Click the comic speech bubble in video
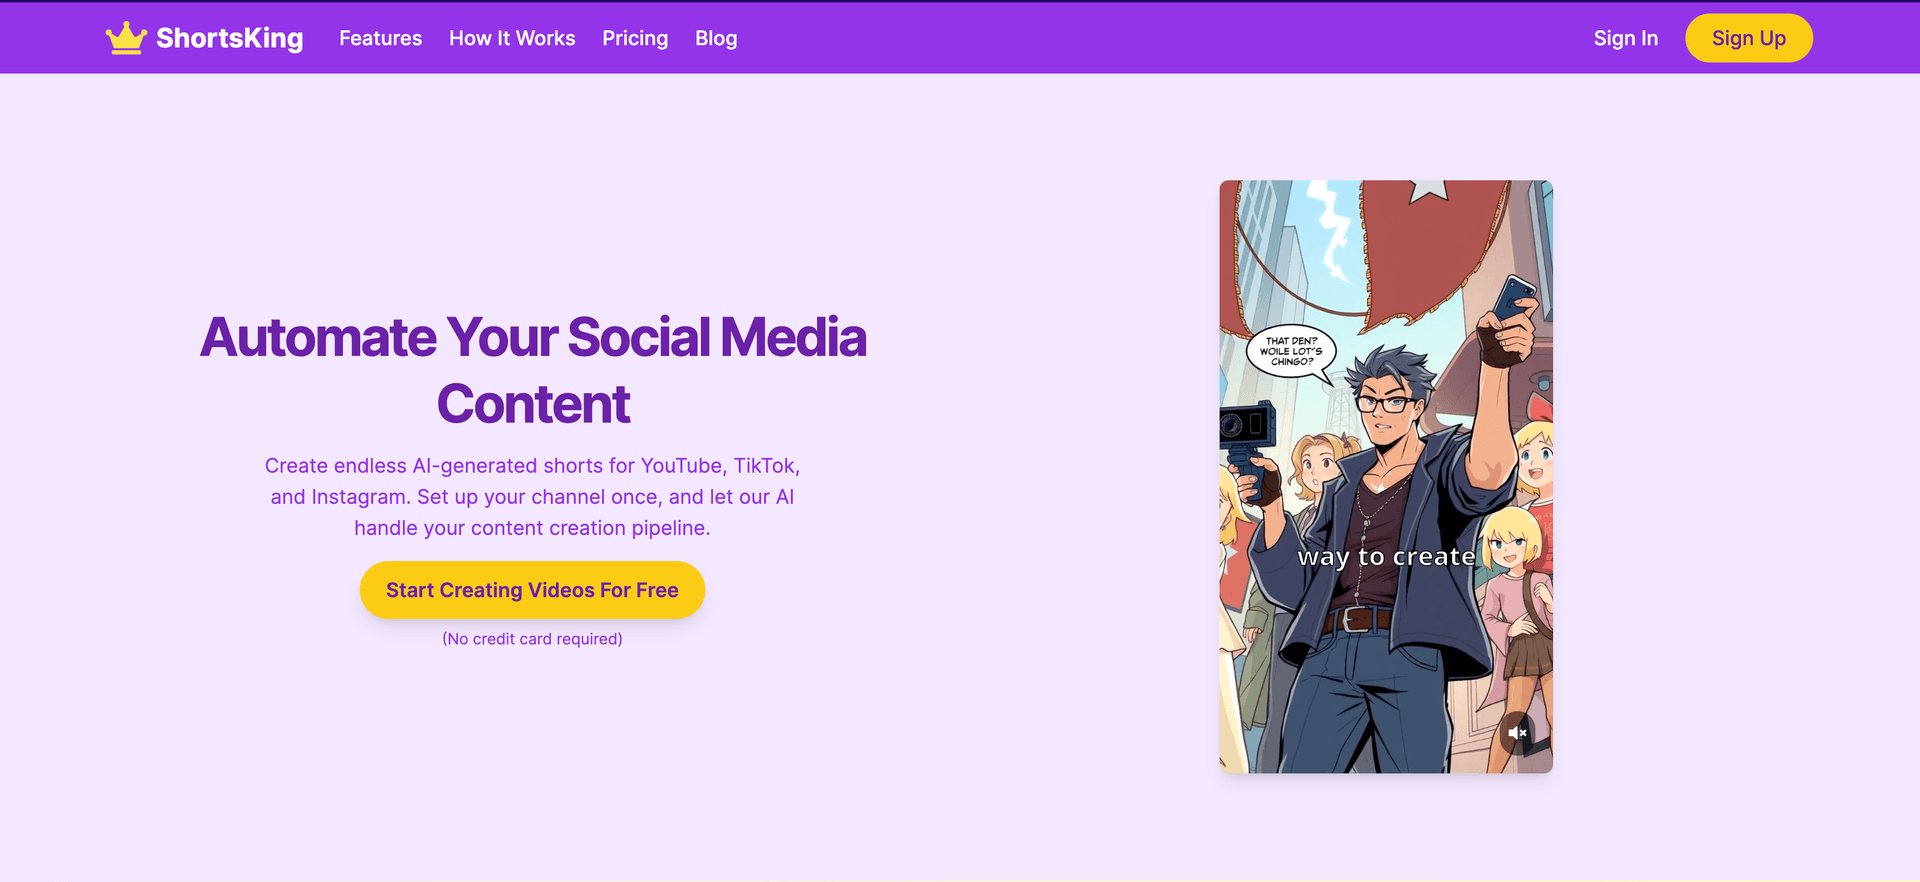 [1291, 352]
